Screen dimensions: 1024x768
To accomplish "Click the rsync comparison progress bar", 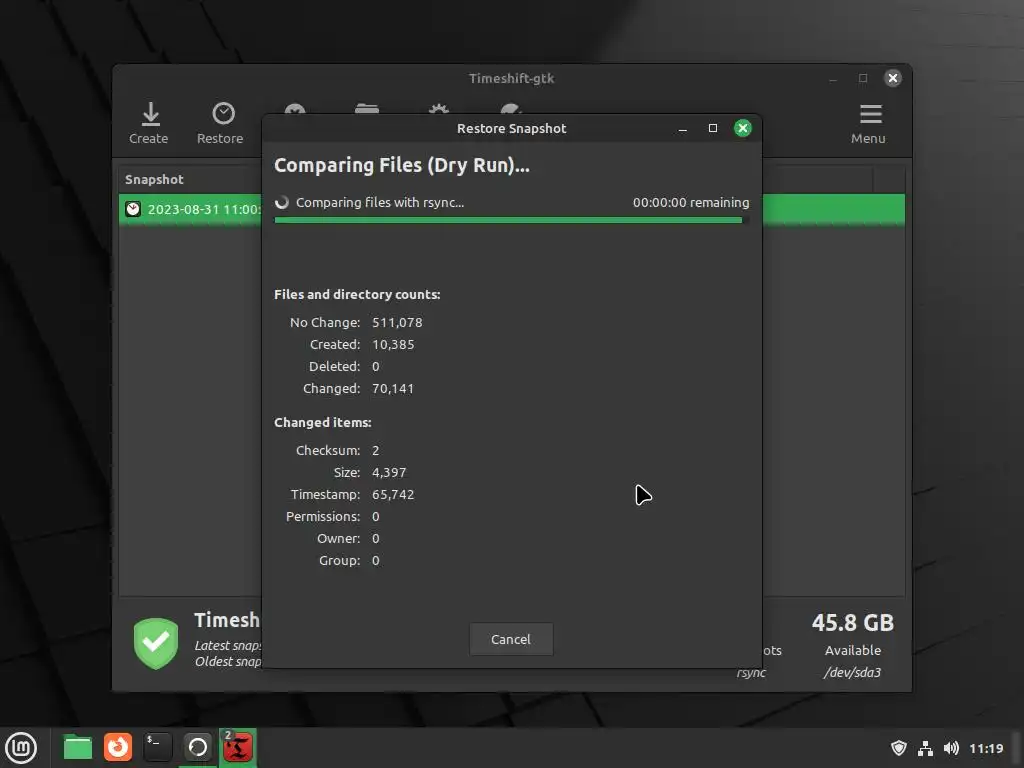I will pos(511,220).
